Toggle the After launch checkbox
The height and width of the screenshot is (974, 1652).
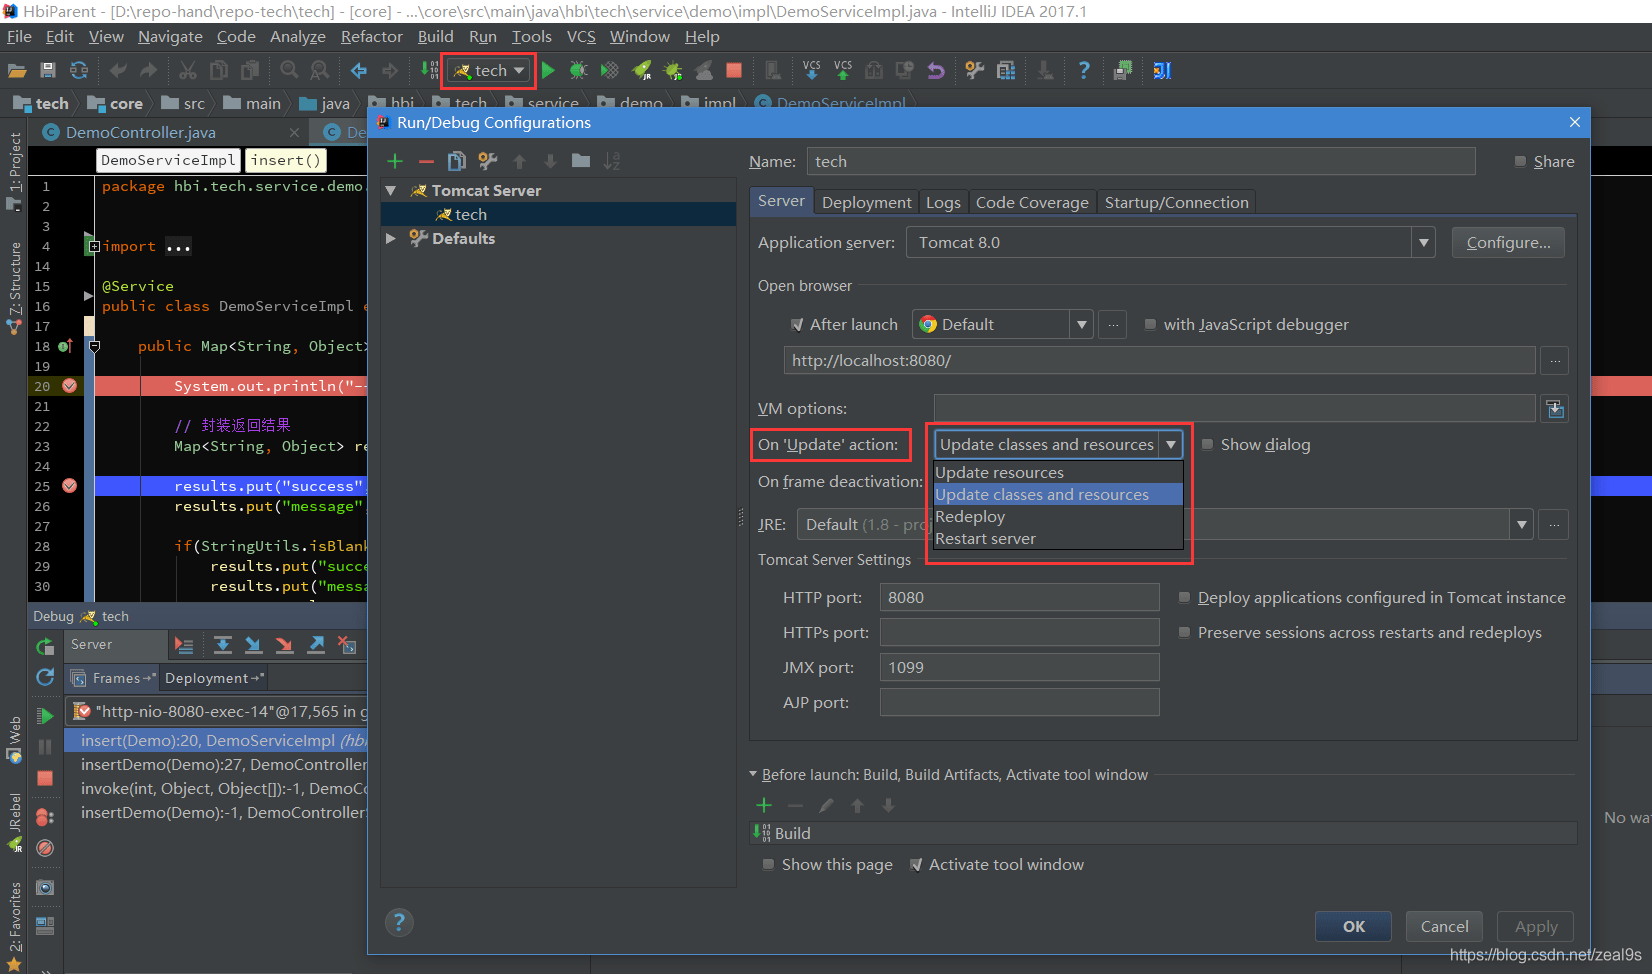(x=797, y=324)
